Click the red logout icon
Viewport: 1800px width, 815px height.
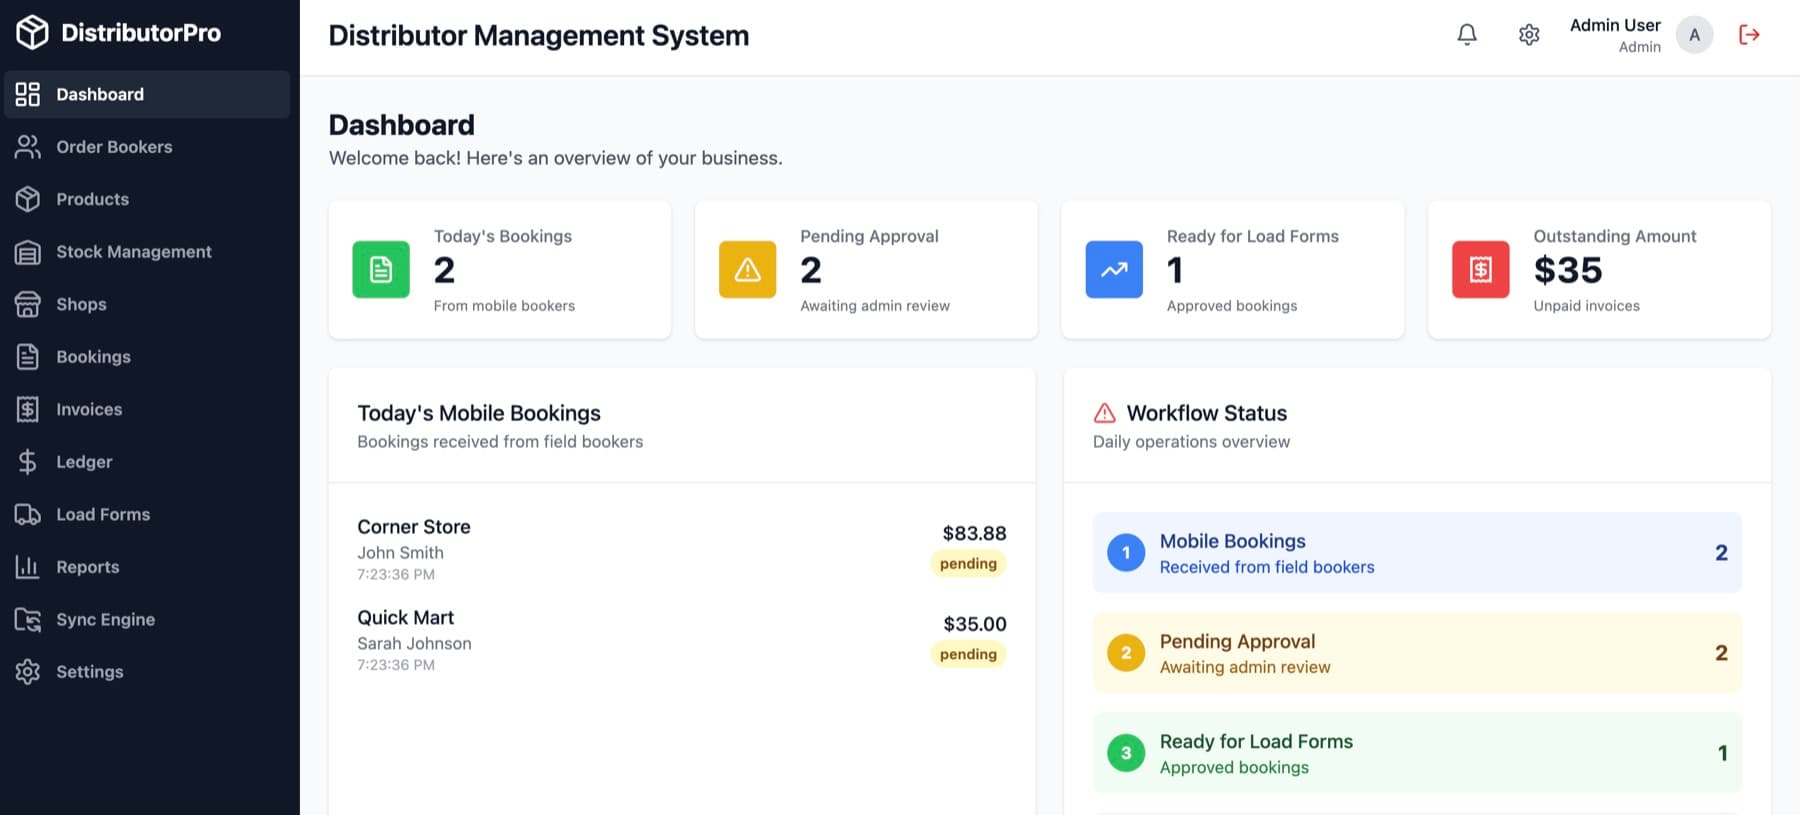(x=1749, y=35)
